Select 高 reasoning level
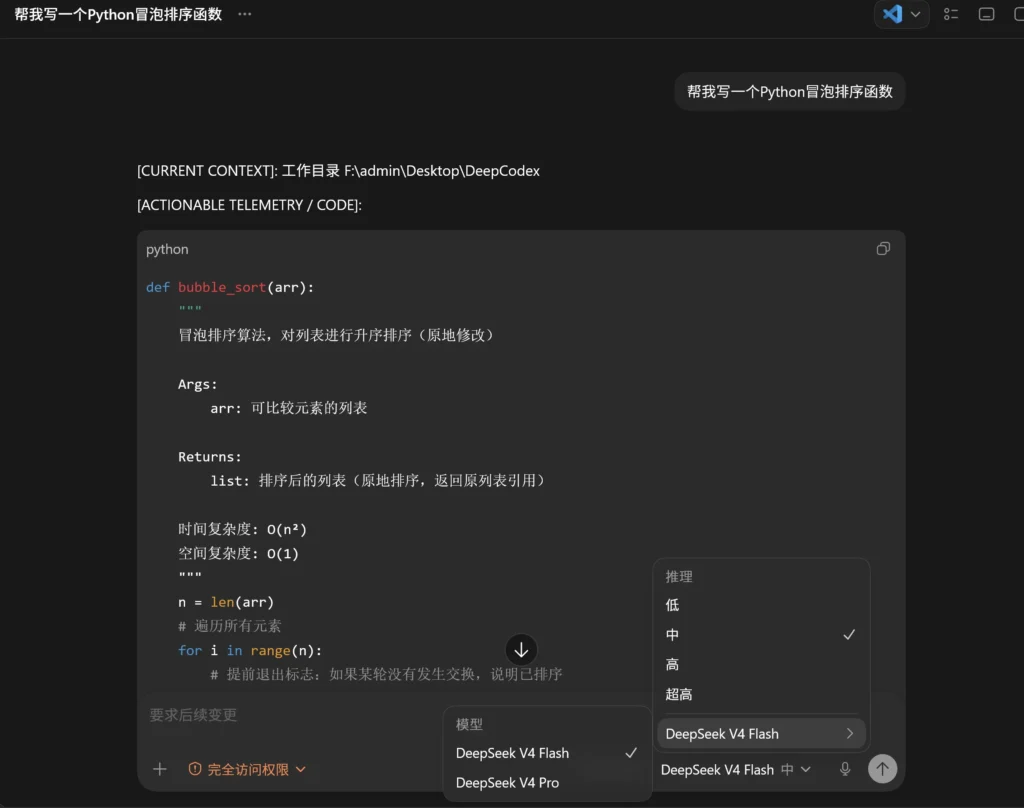The width and height of the screenshot is (1024, 808). 761,664
